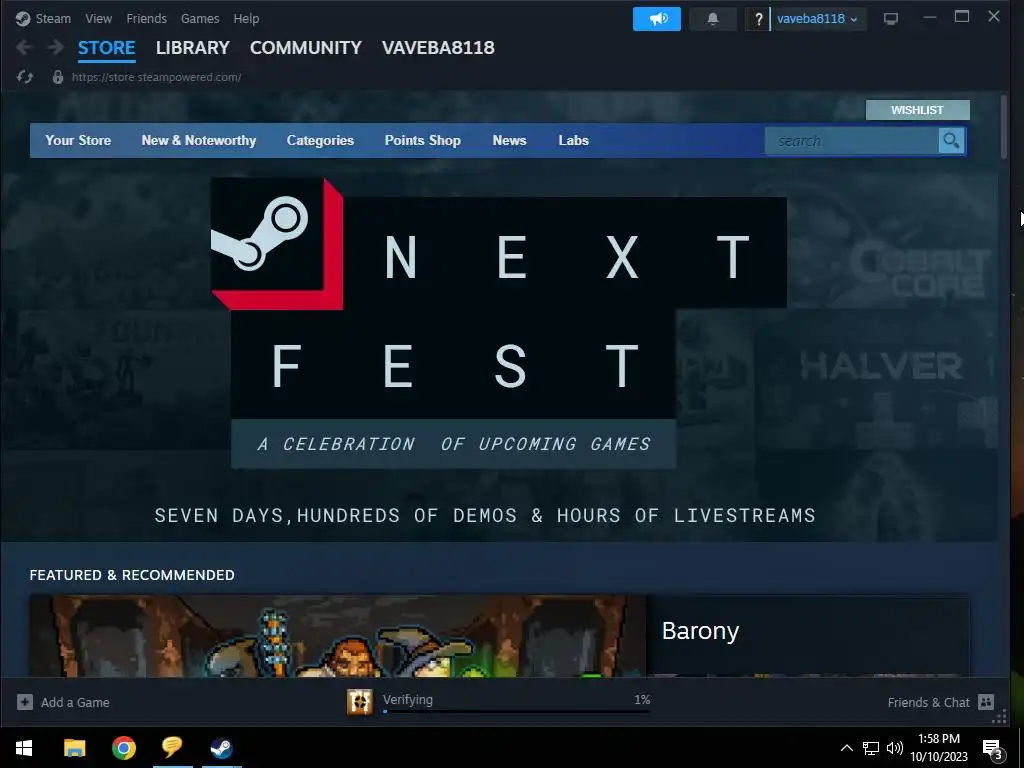Click the question mark help icon
Viewport: 1024px width, 768px height.
tap(758, 19)
